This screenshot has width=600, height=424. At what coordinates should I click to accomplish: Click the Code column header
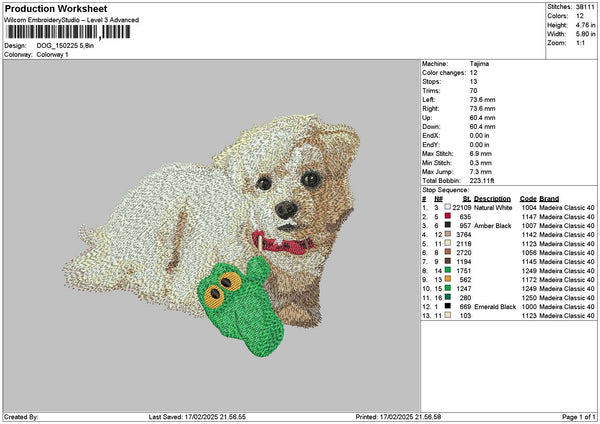pyautogui.click(x=528, y=199)
